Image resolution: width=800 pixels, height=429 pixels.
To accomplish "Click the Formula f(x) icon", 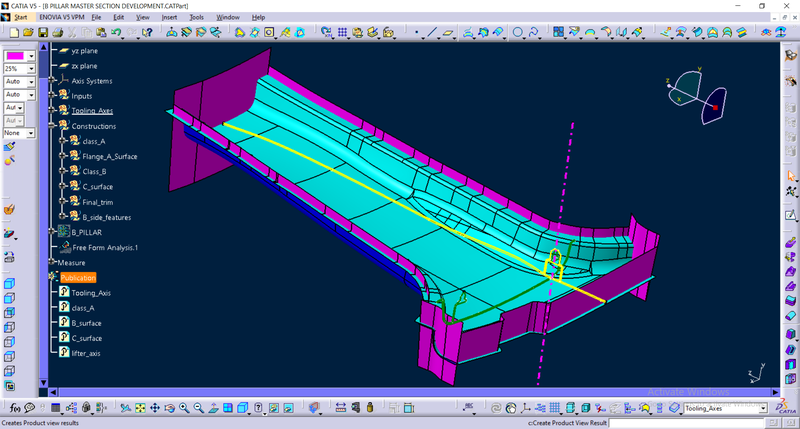I will pyautogui.click(x=17, y=408).
